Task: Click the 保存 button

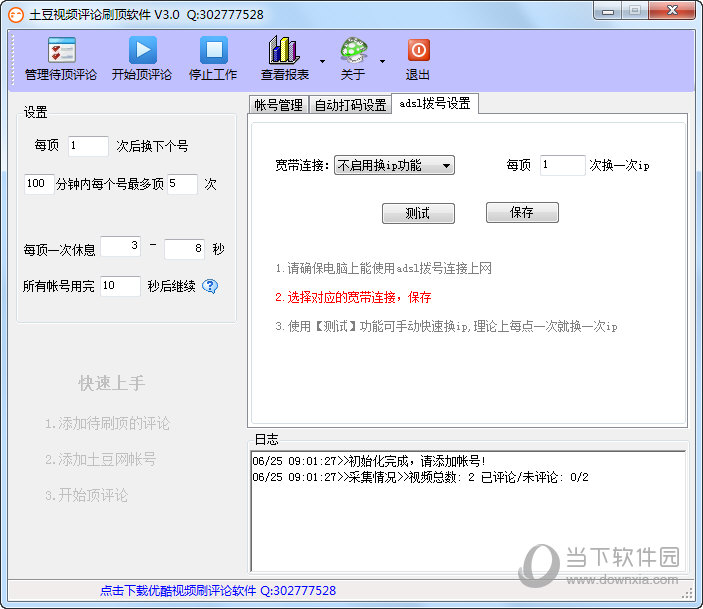Action: tap(522, 213)
